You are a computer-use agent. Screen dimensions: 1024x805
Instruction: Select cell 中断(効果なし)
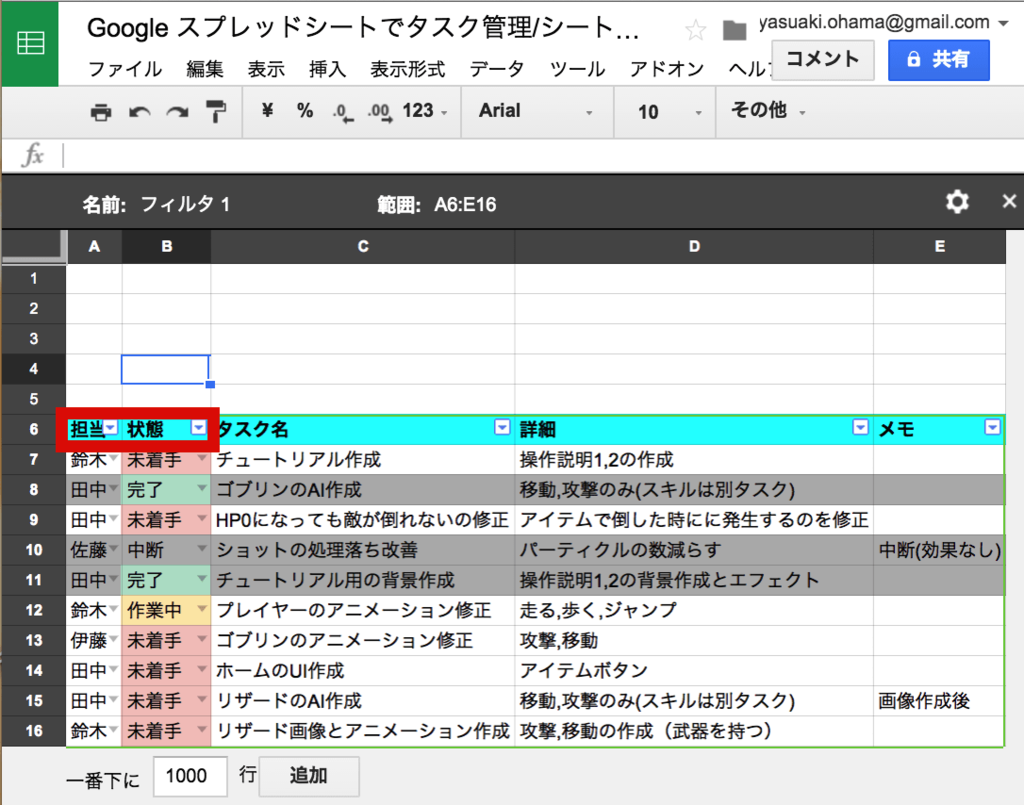pos(939,550)
